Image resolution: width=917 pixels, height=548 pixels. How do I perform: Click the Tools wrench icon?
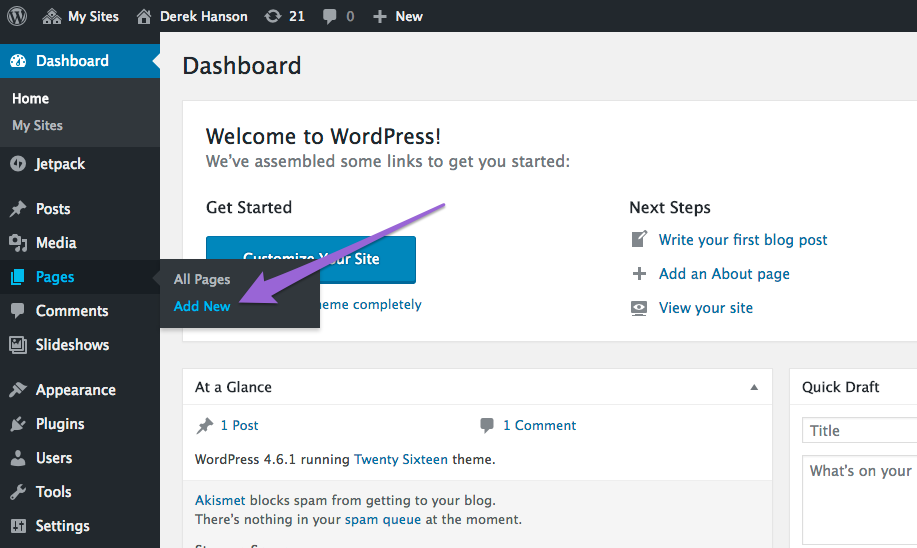(18, 492)
